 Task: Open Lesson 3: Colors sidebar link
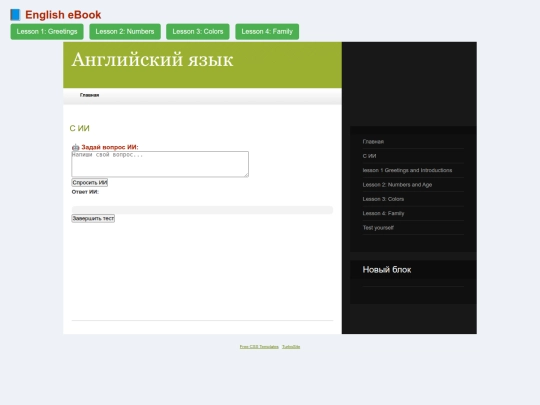pyautogui.click(x=383, y=199)
